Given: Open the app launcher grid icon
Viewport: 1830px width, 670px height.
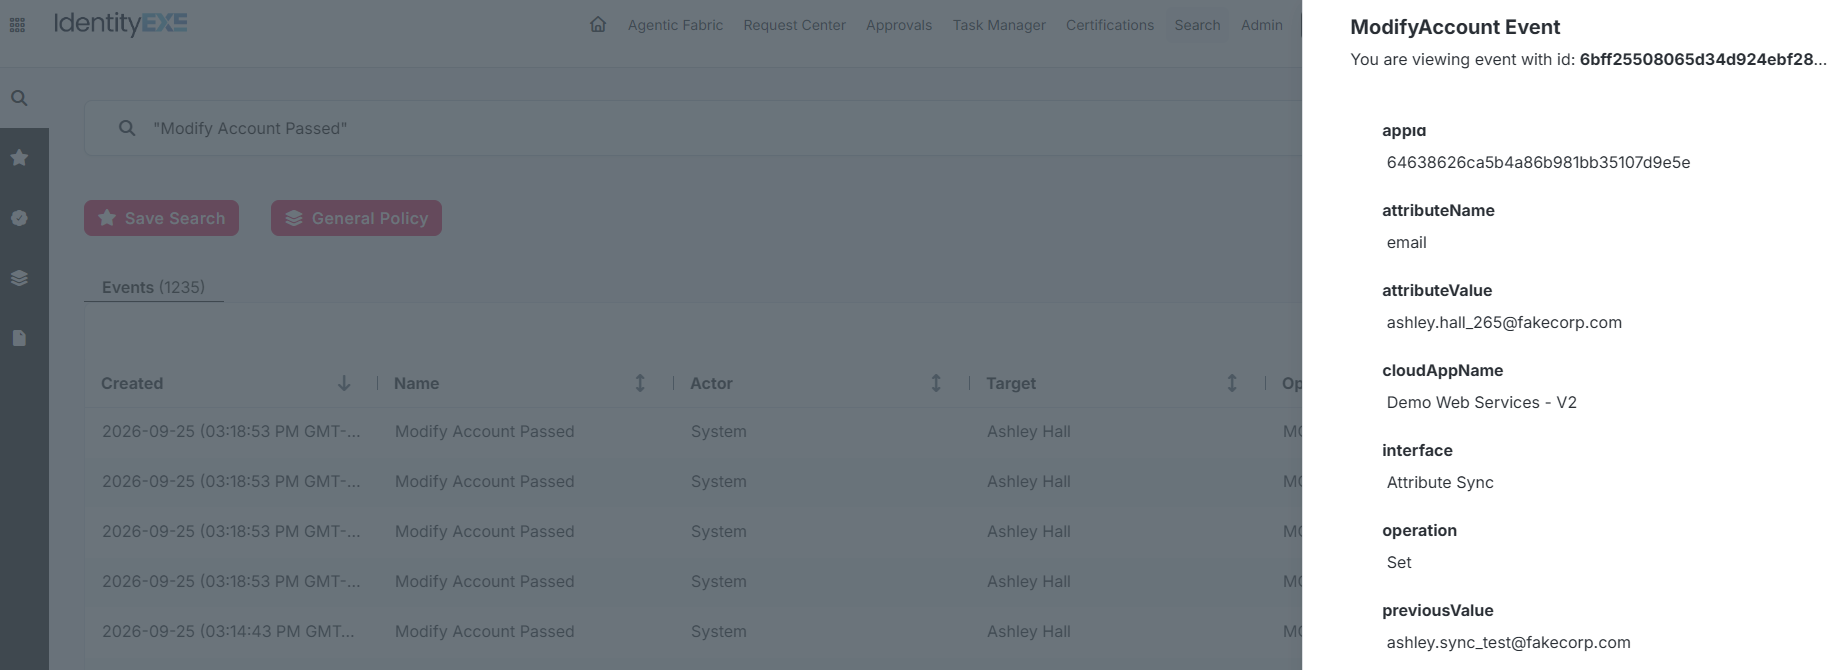Looking at the screenshot, I should click(x=17, y=25).
